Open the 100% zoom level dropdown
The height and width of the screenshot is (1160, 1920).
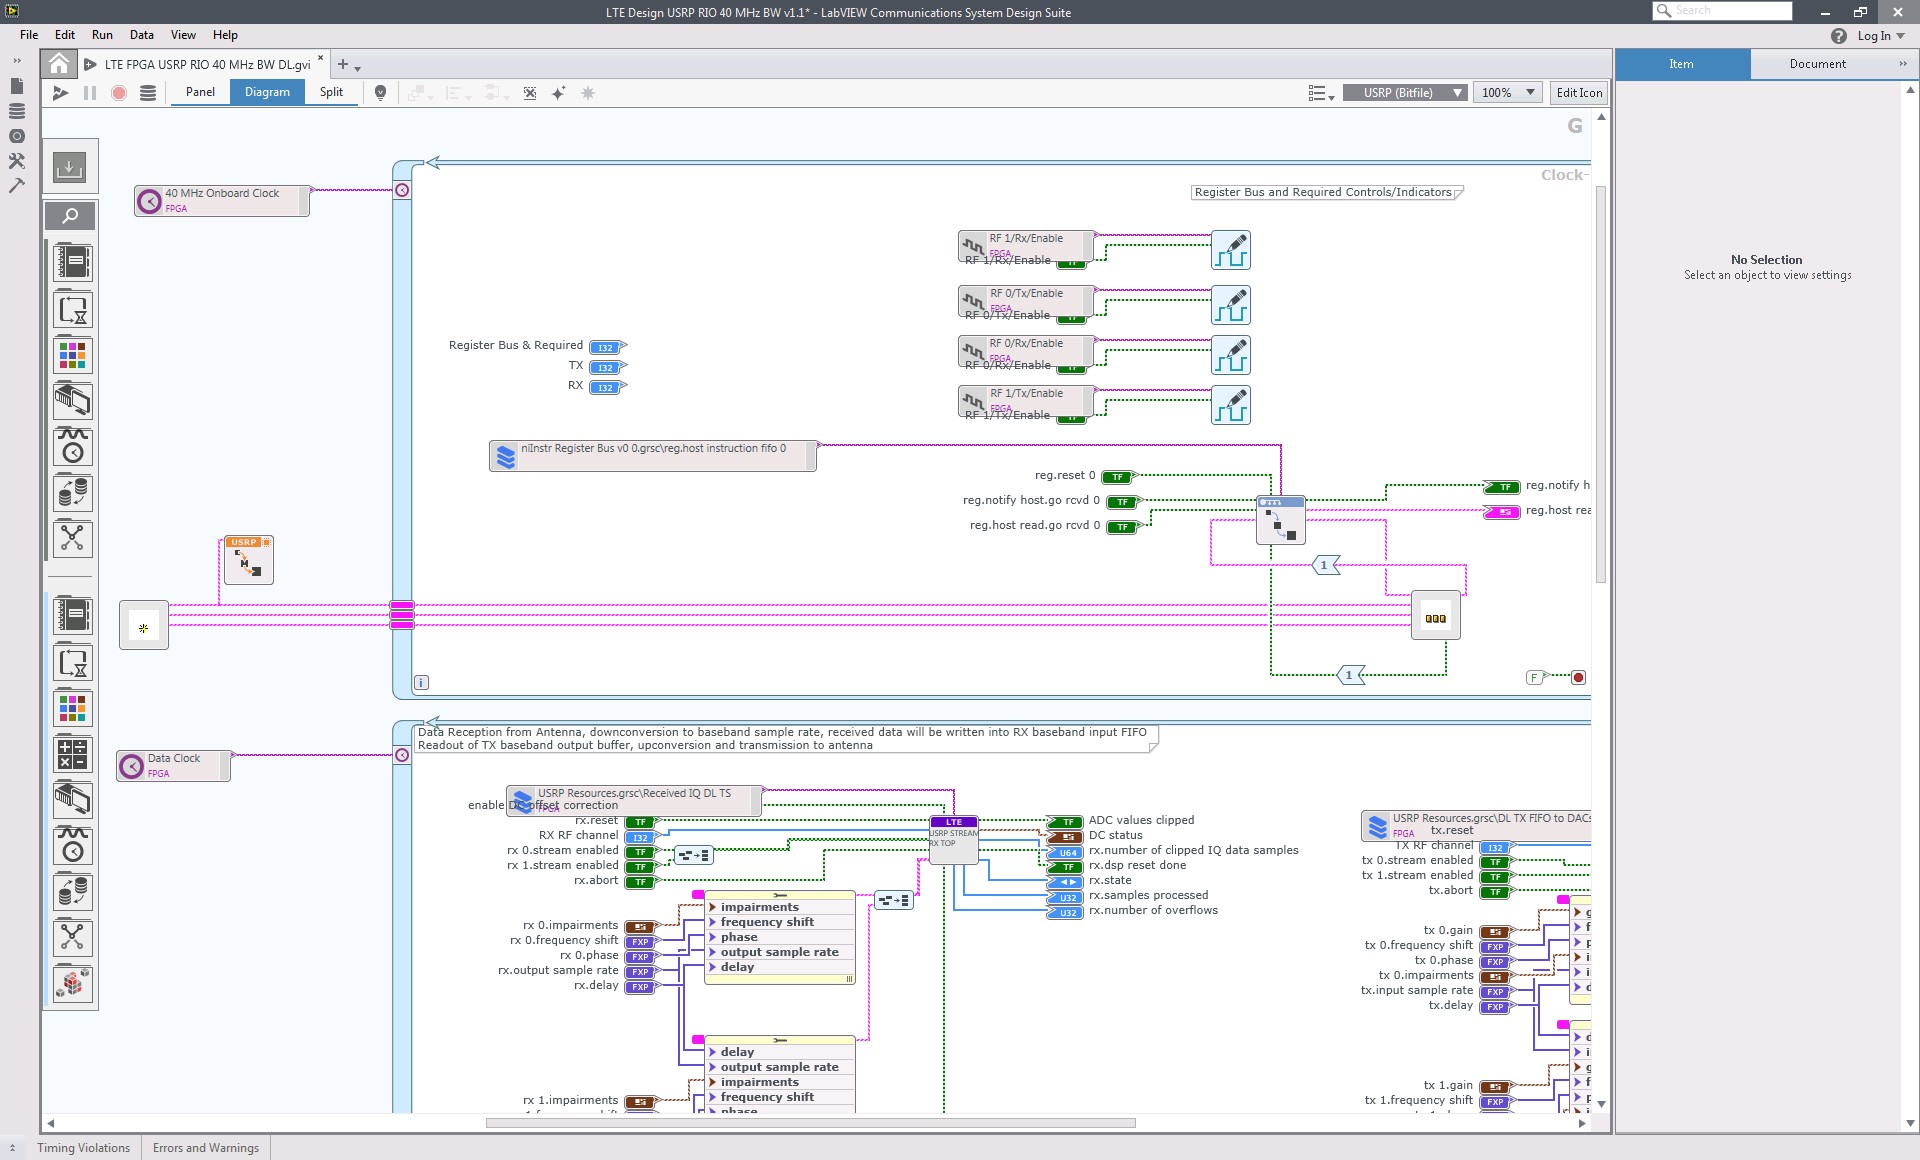coord(1509,93)
